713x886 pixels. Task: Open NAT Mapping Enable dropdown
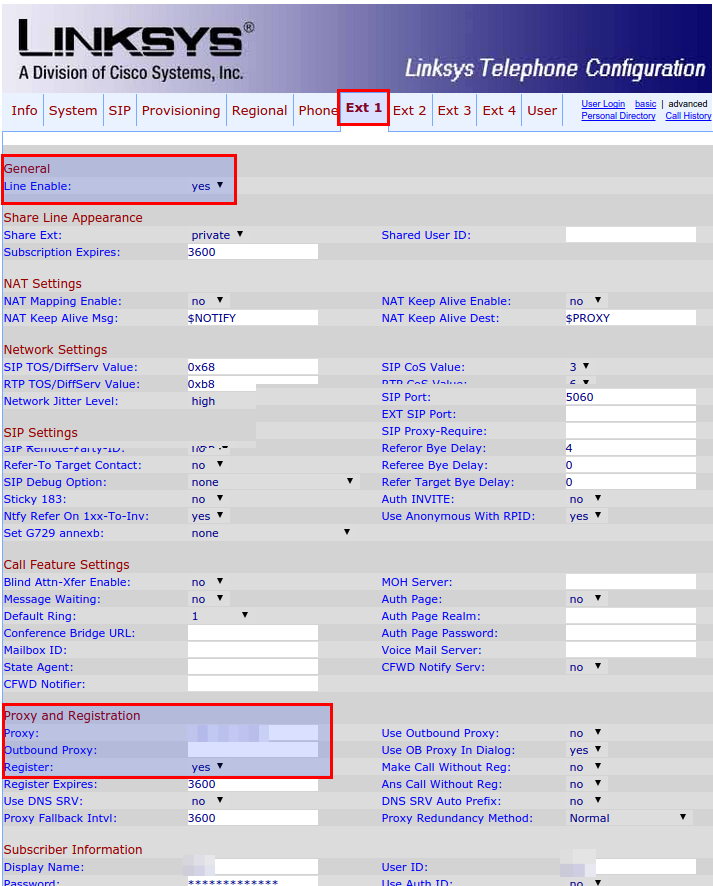[x=207, y=301]
